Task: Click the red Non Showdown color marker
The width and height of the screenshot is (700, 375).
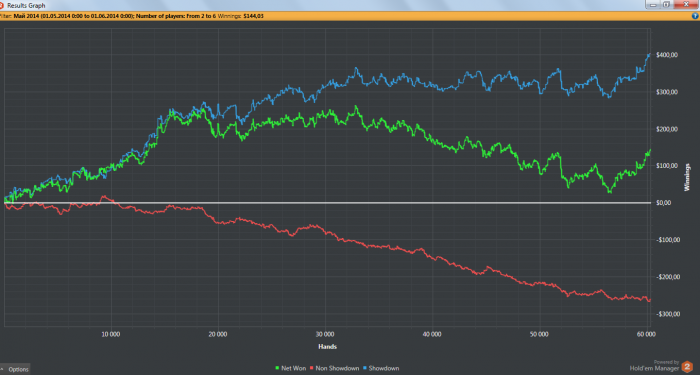Action: 312,368
